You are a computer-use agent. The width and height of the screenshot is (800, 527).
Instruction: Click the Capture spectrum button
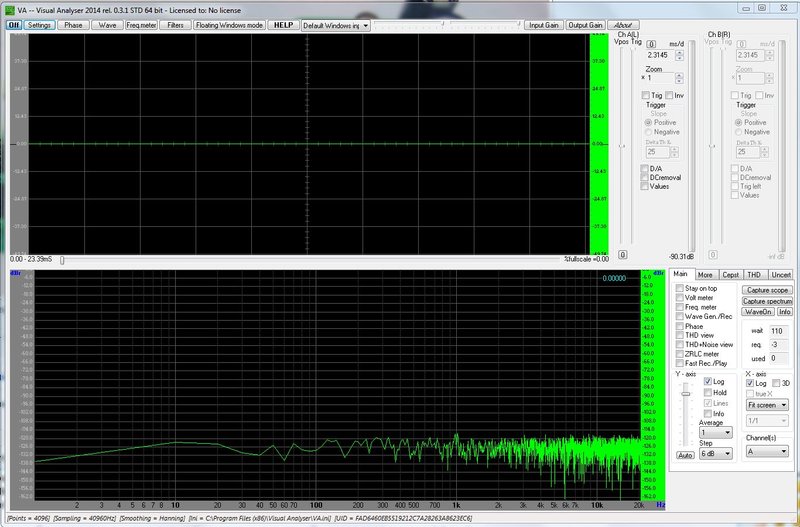[x=767, y=300]
